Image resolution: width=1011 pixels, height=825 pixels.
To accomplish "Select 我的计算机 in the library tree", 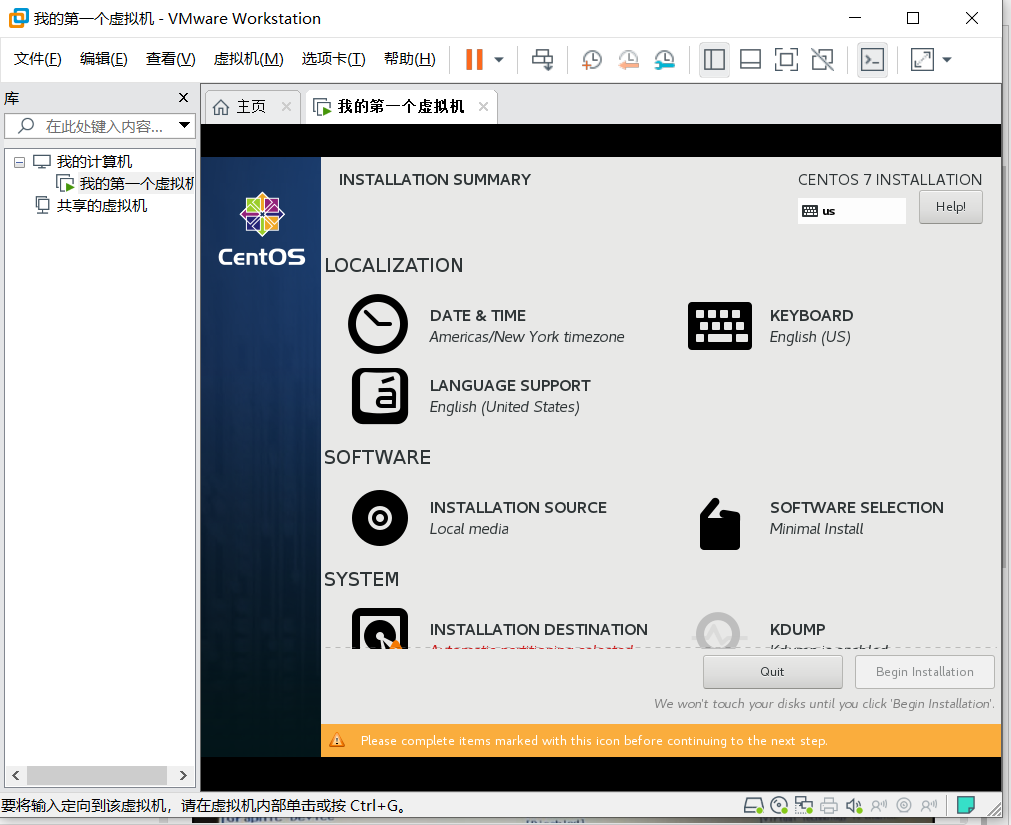I will (x=93, y=161).
